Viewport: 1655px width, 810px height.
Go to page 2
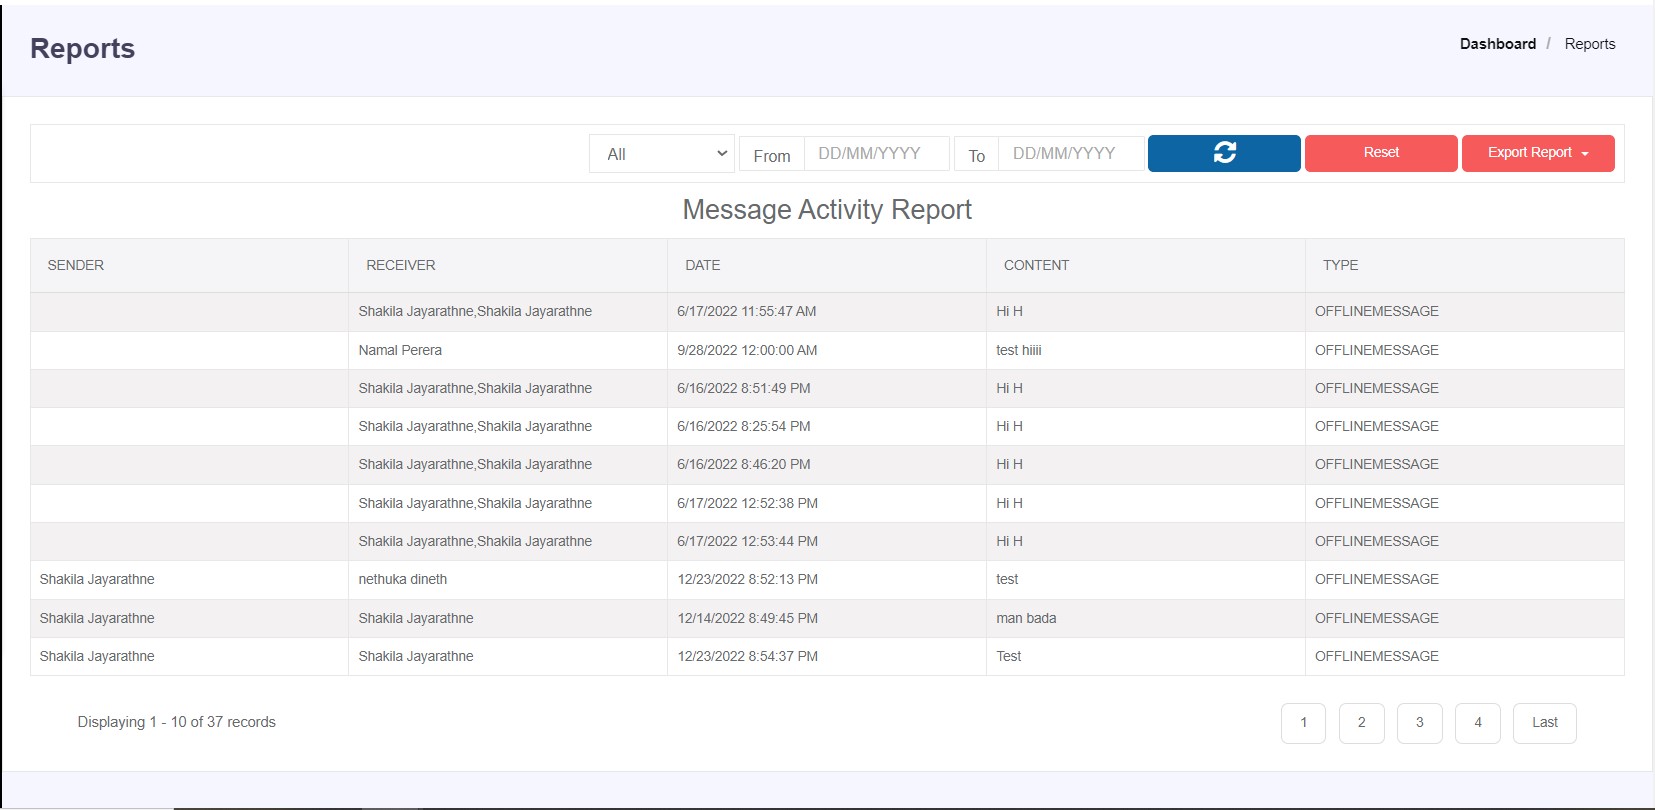click(x=1361, y=723)
